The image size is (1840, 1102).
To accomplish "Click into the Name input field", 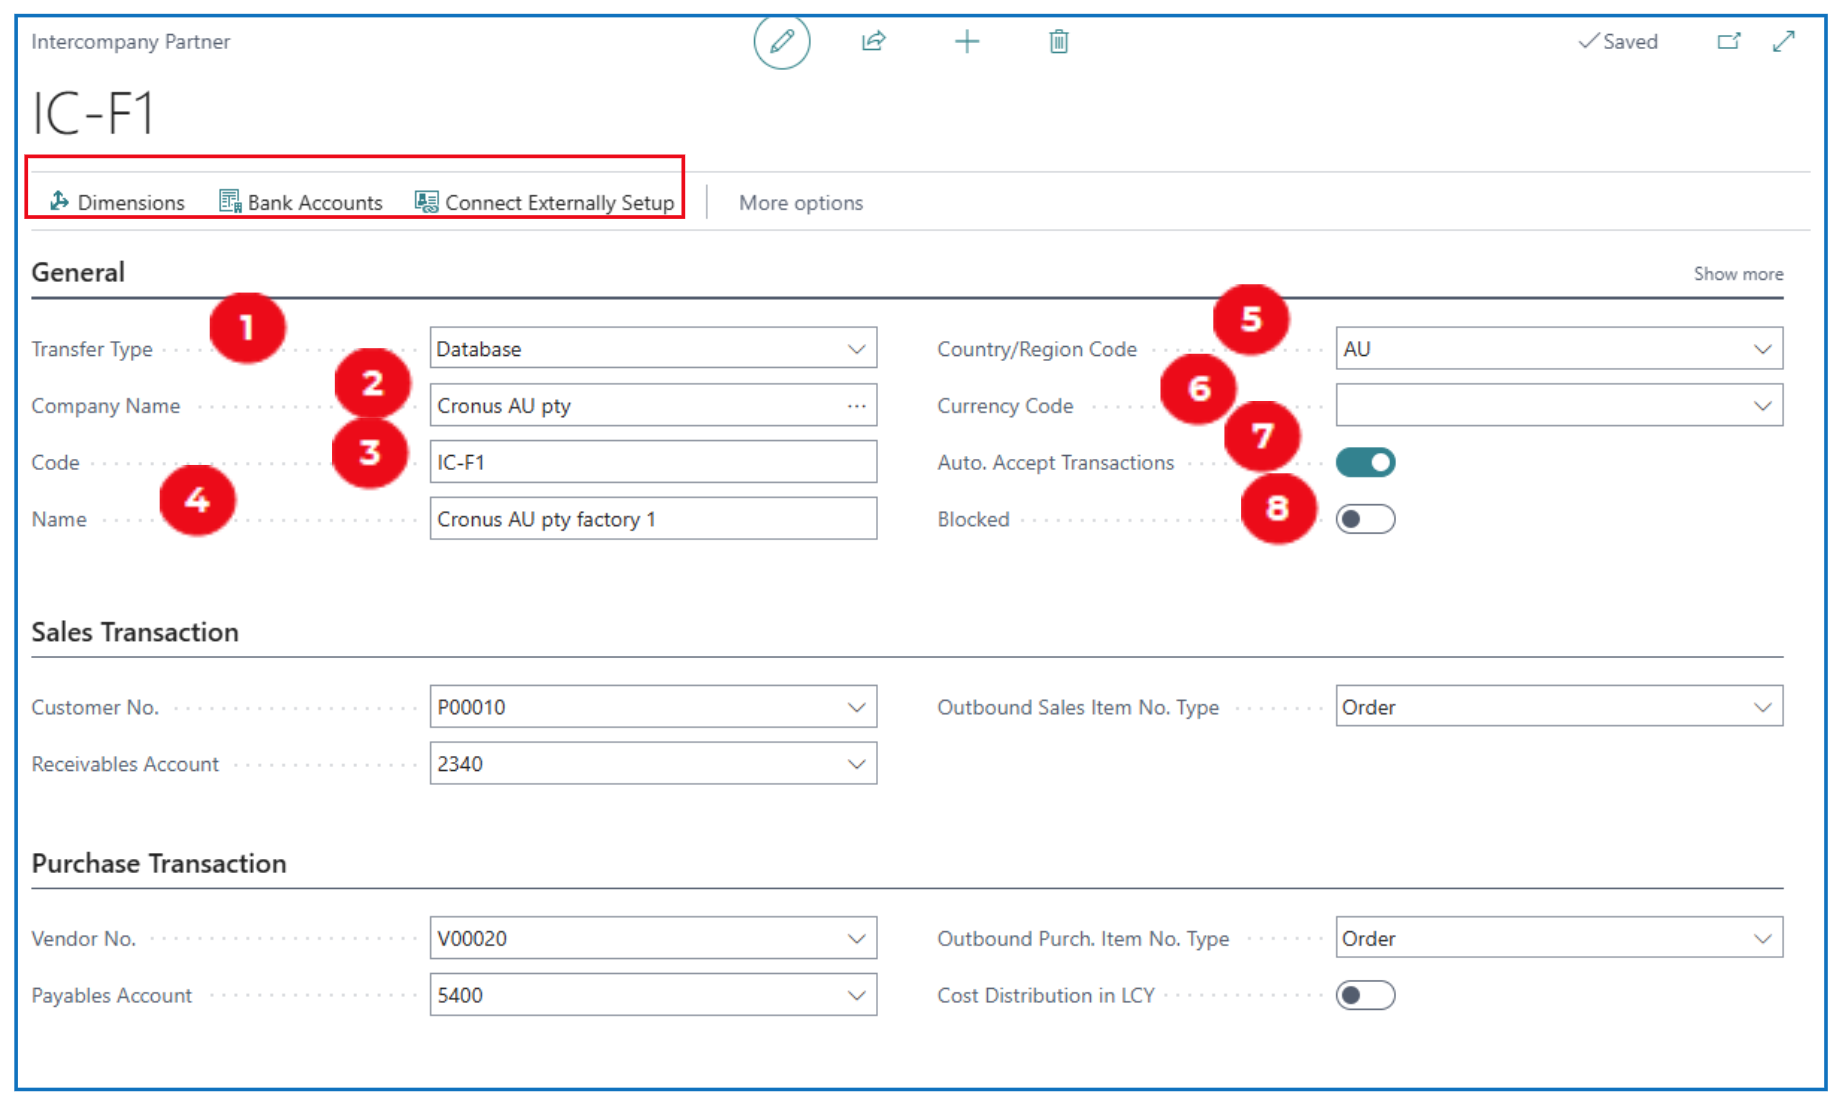I will [652, 519].
